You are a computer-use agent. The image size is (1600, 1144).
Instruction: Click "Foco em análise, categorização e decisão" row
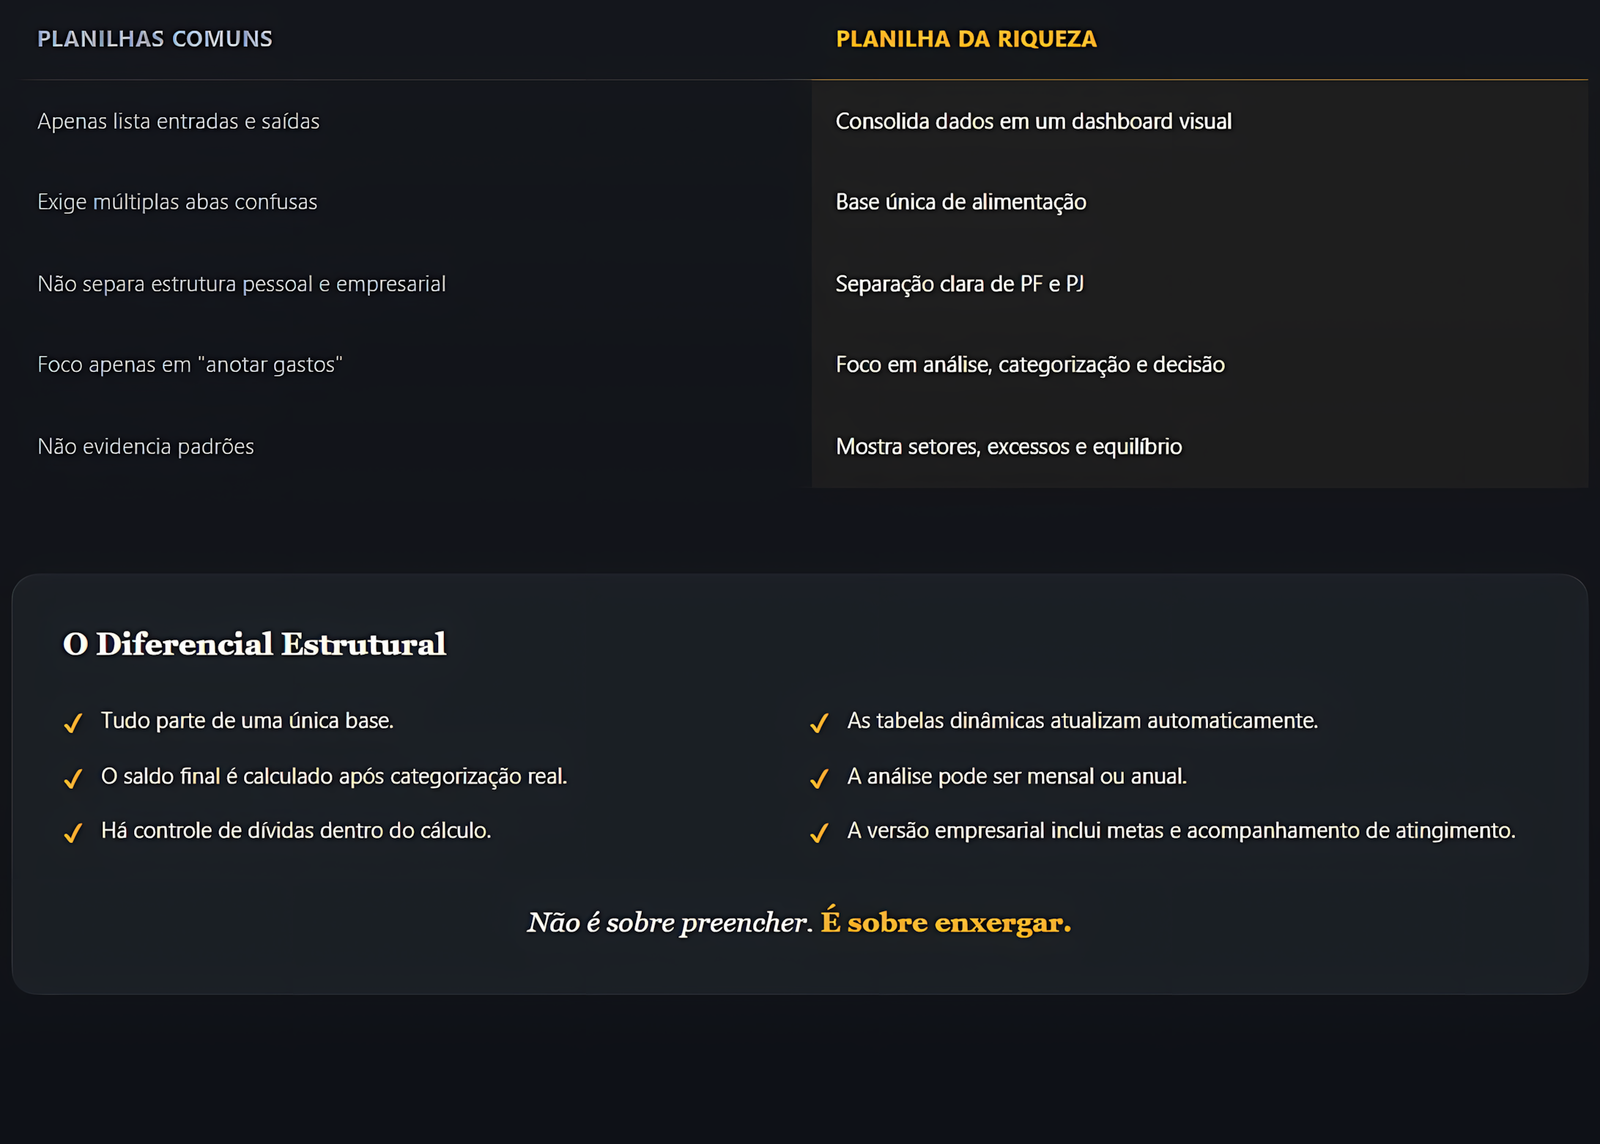tap(1030, 365)
